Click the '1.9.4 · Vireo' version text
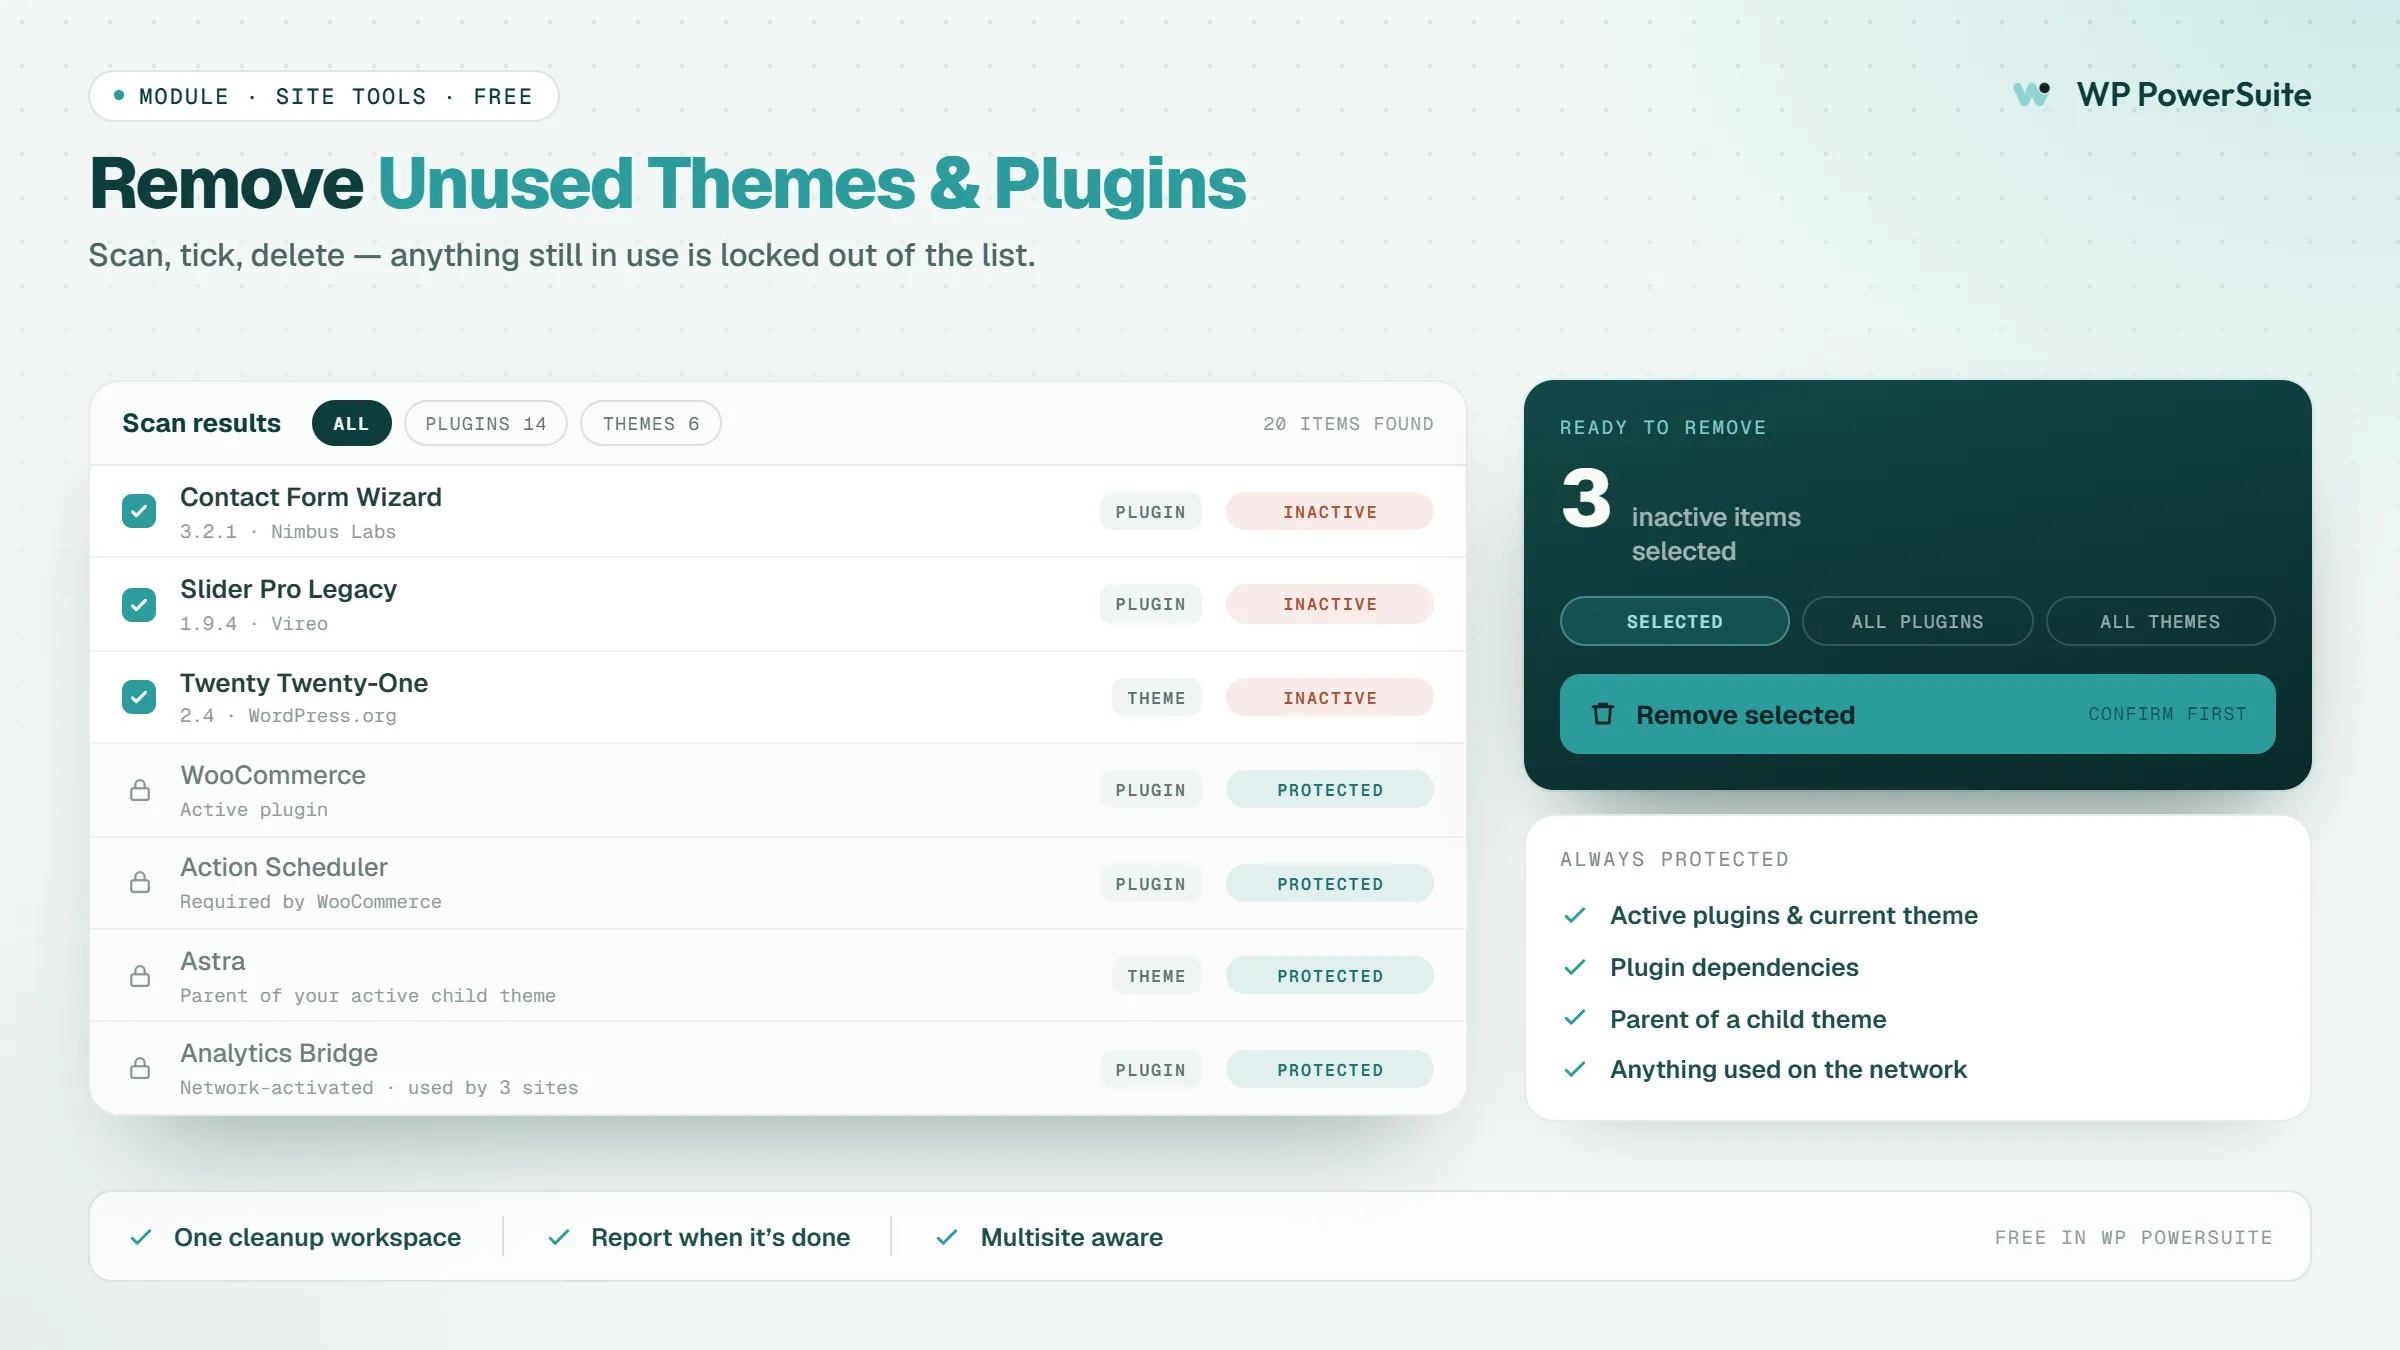 tap(254, 624)
